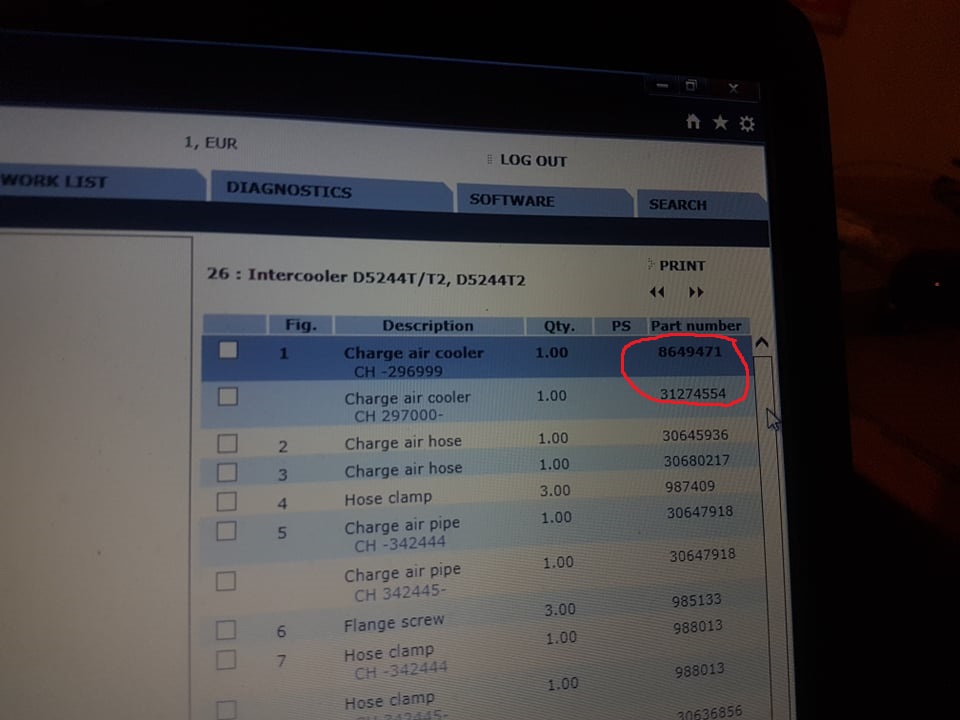Go to previous page with rewind arrows
Screen dimensions: 960x720
tap(657, 292)
